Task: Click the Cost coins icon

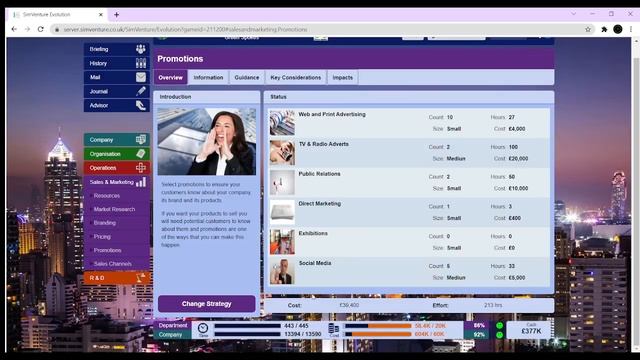Action: pos(334,329)
